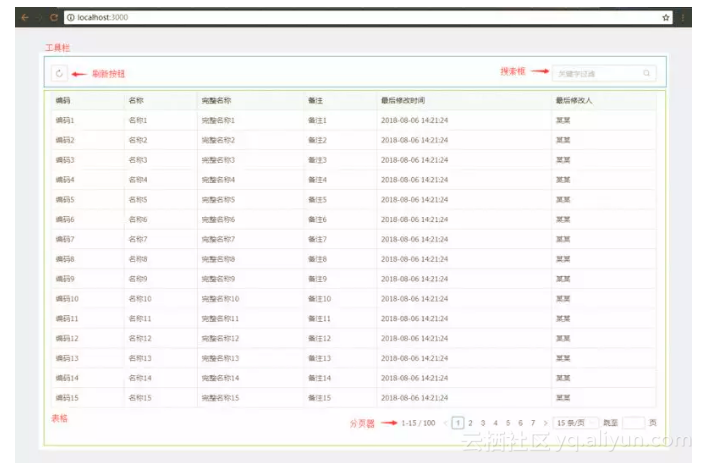Open site info icon beside localhost:3000

point(70,17)
